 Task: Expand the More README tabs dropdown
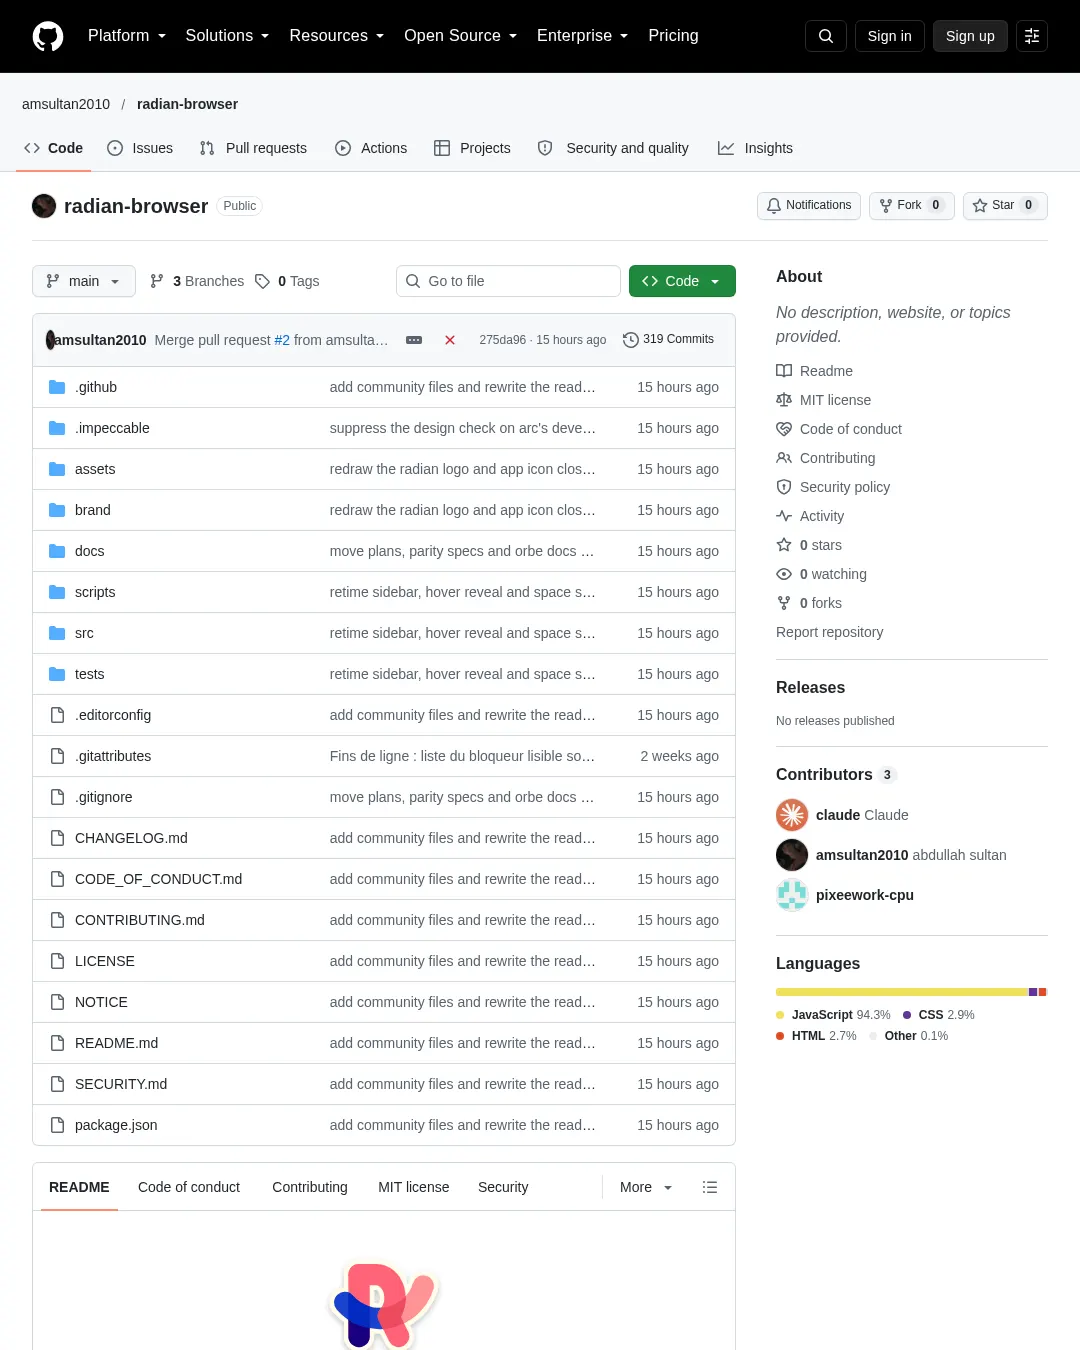[x=646, y=1187]
